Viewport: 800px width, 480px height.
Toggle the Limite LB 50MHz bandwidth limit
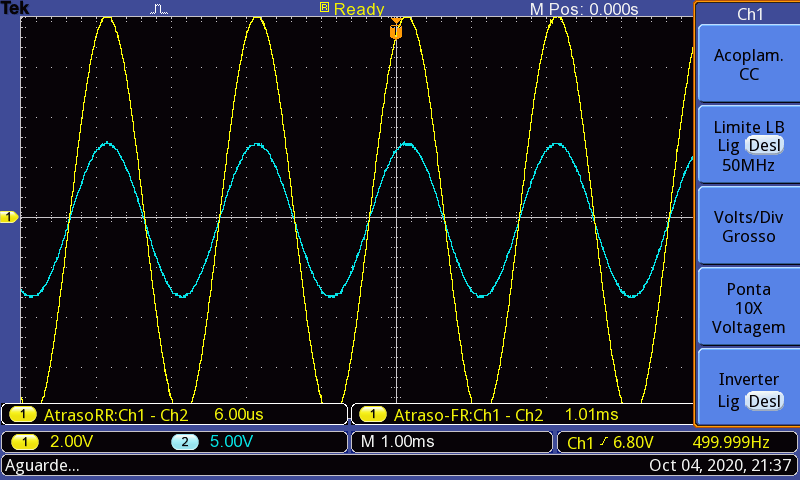(748, 145)
